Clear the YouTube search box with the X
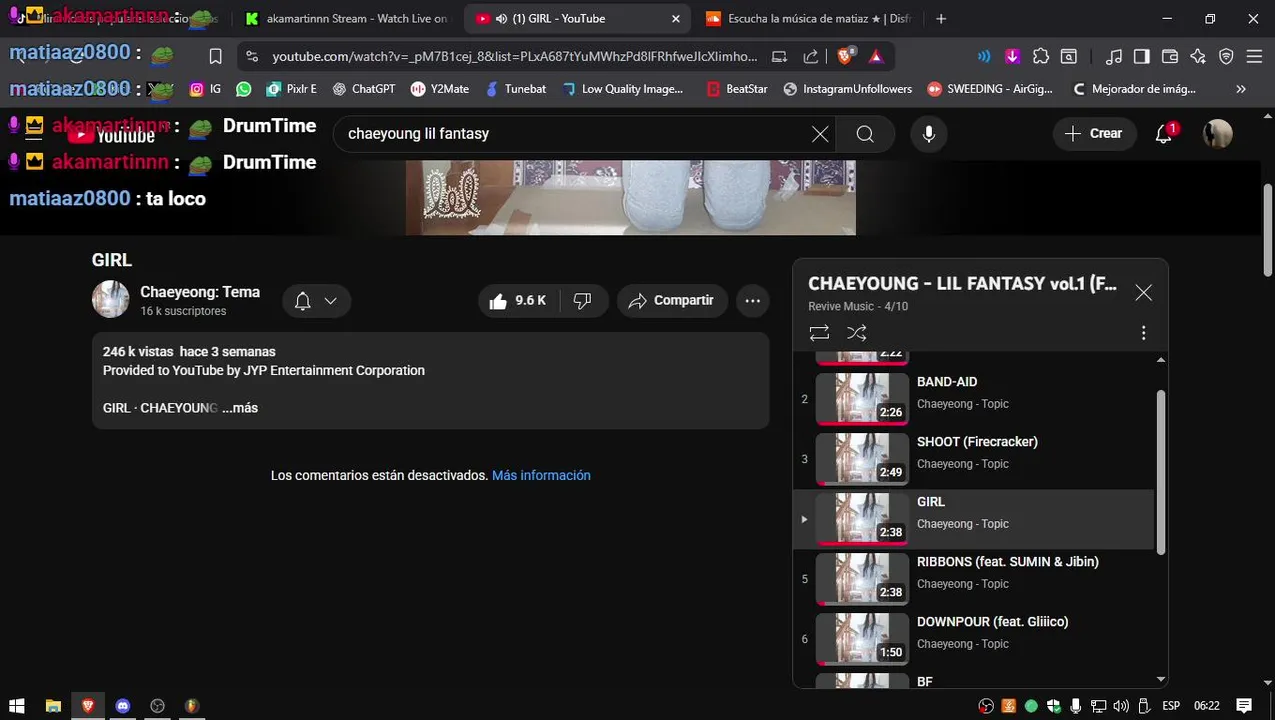The image size is (1275, 720). (x=820, y=134)
